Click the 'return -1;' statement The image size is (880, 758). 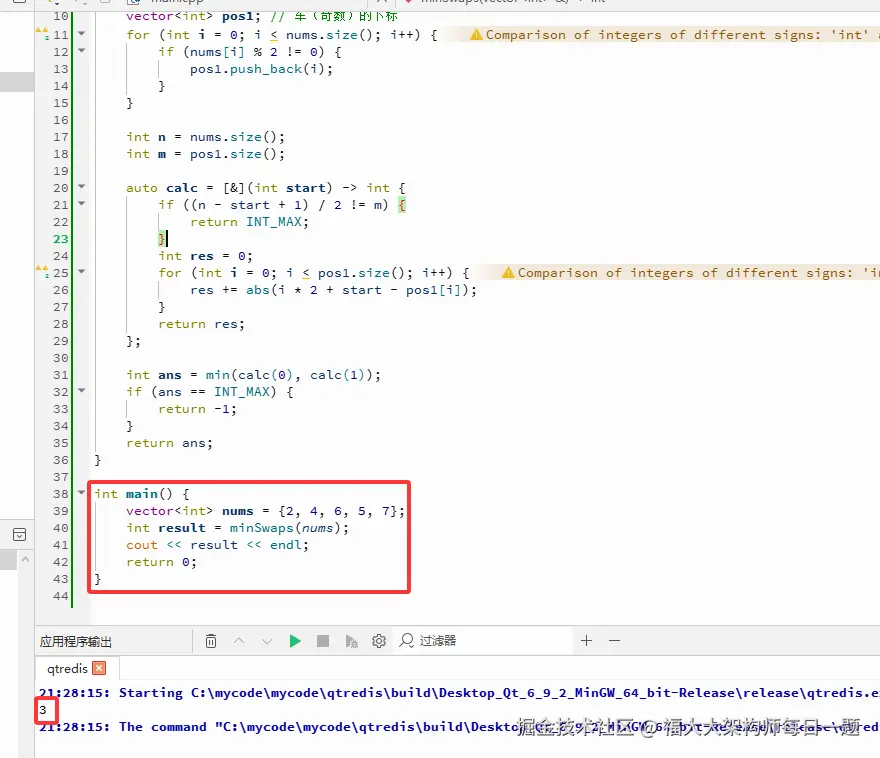(x=198, y=409)
